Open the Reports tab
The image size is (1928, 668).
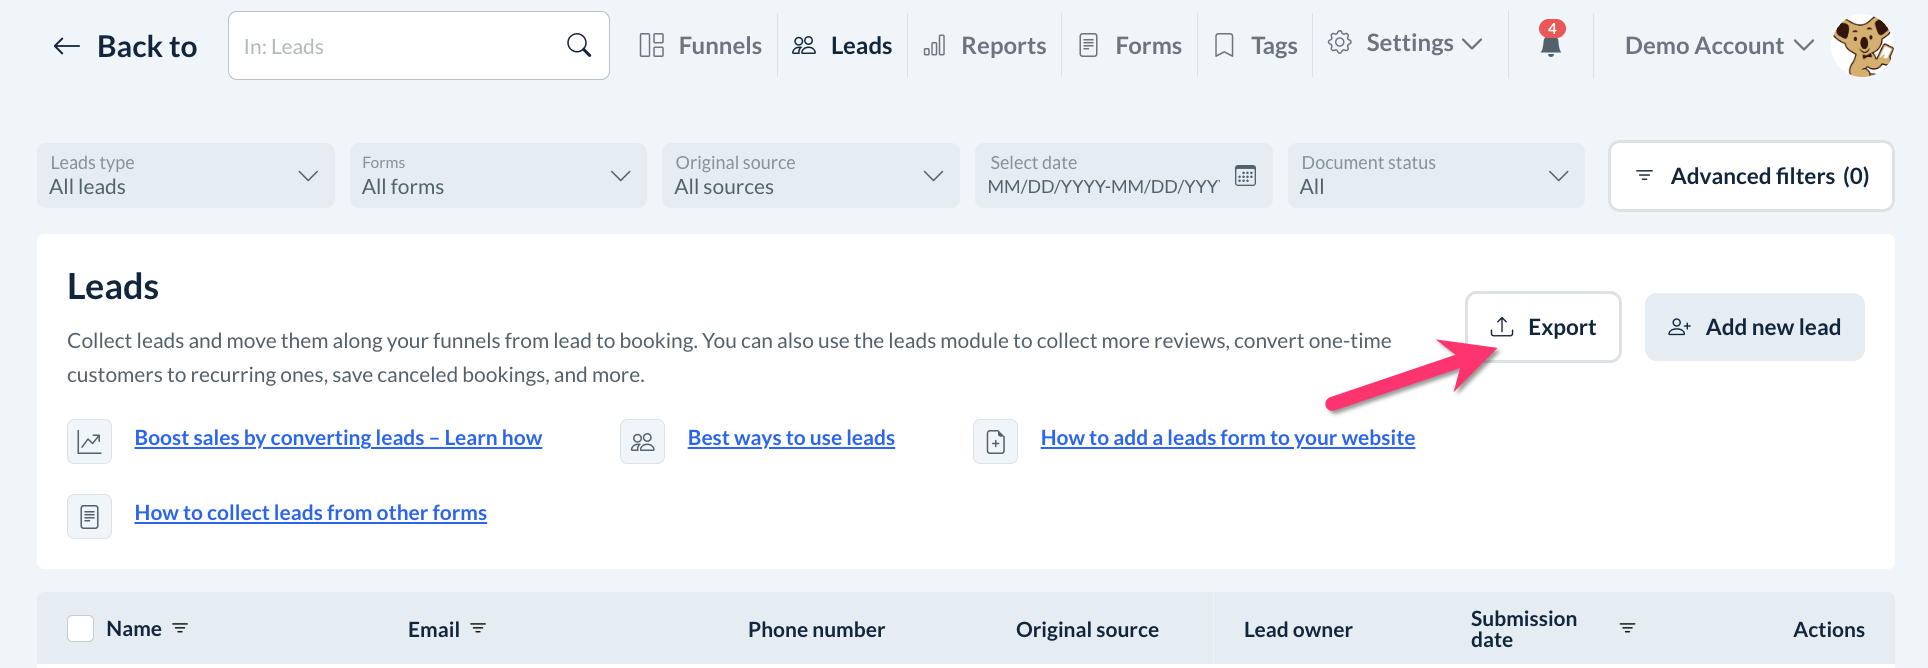coord(985,46)
